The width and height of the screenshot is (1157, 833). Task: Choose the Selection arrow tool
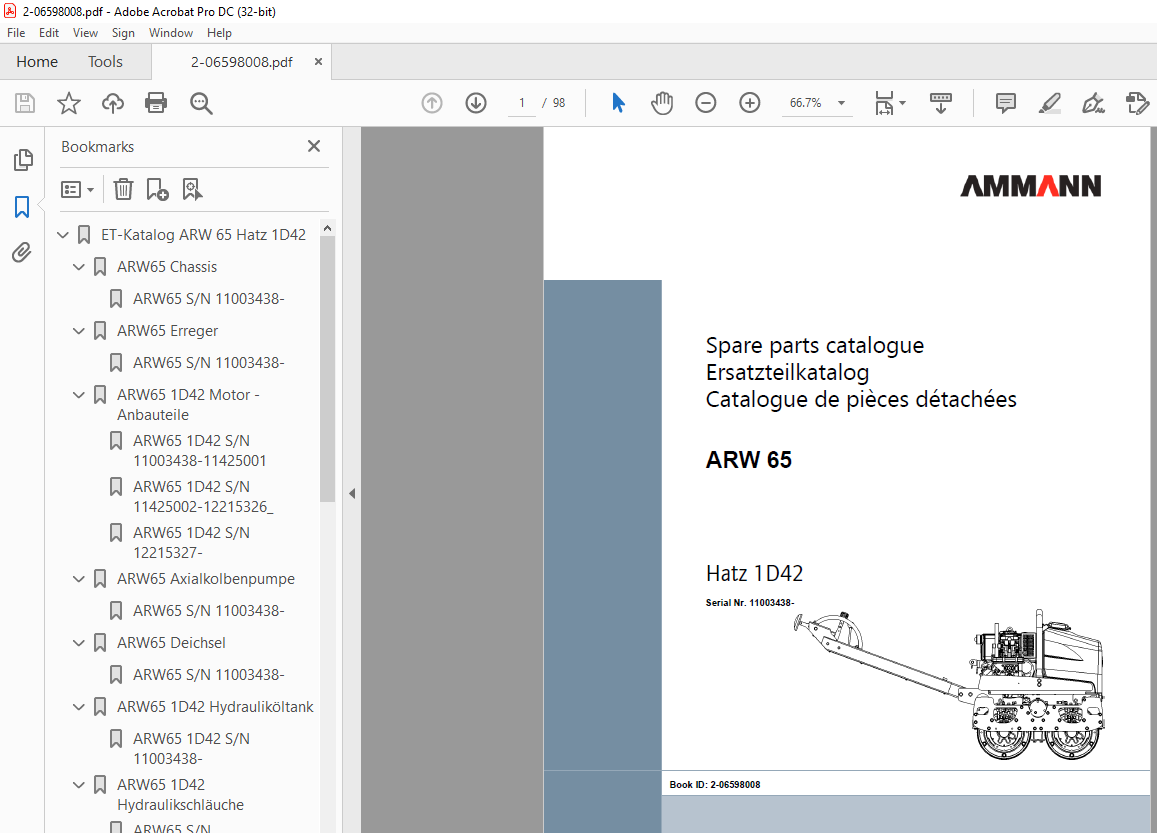tap(618, 103)
